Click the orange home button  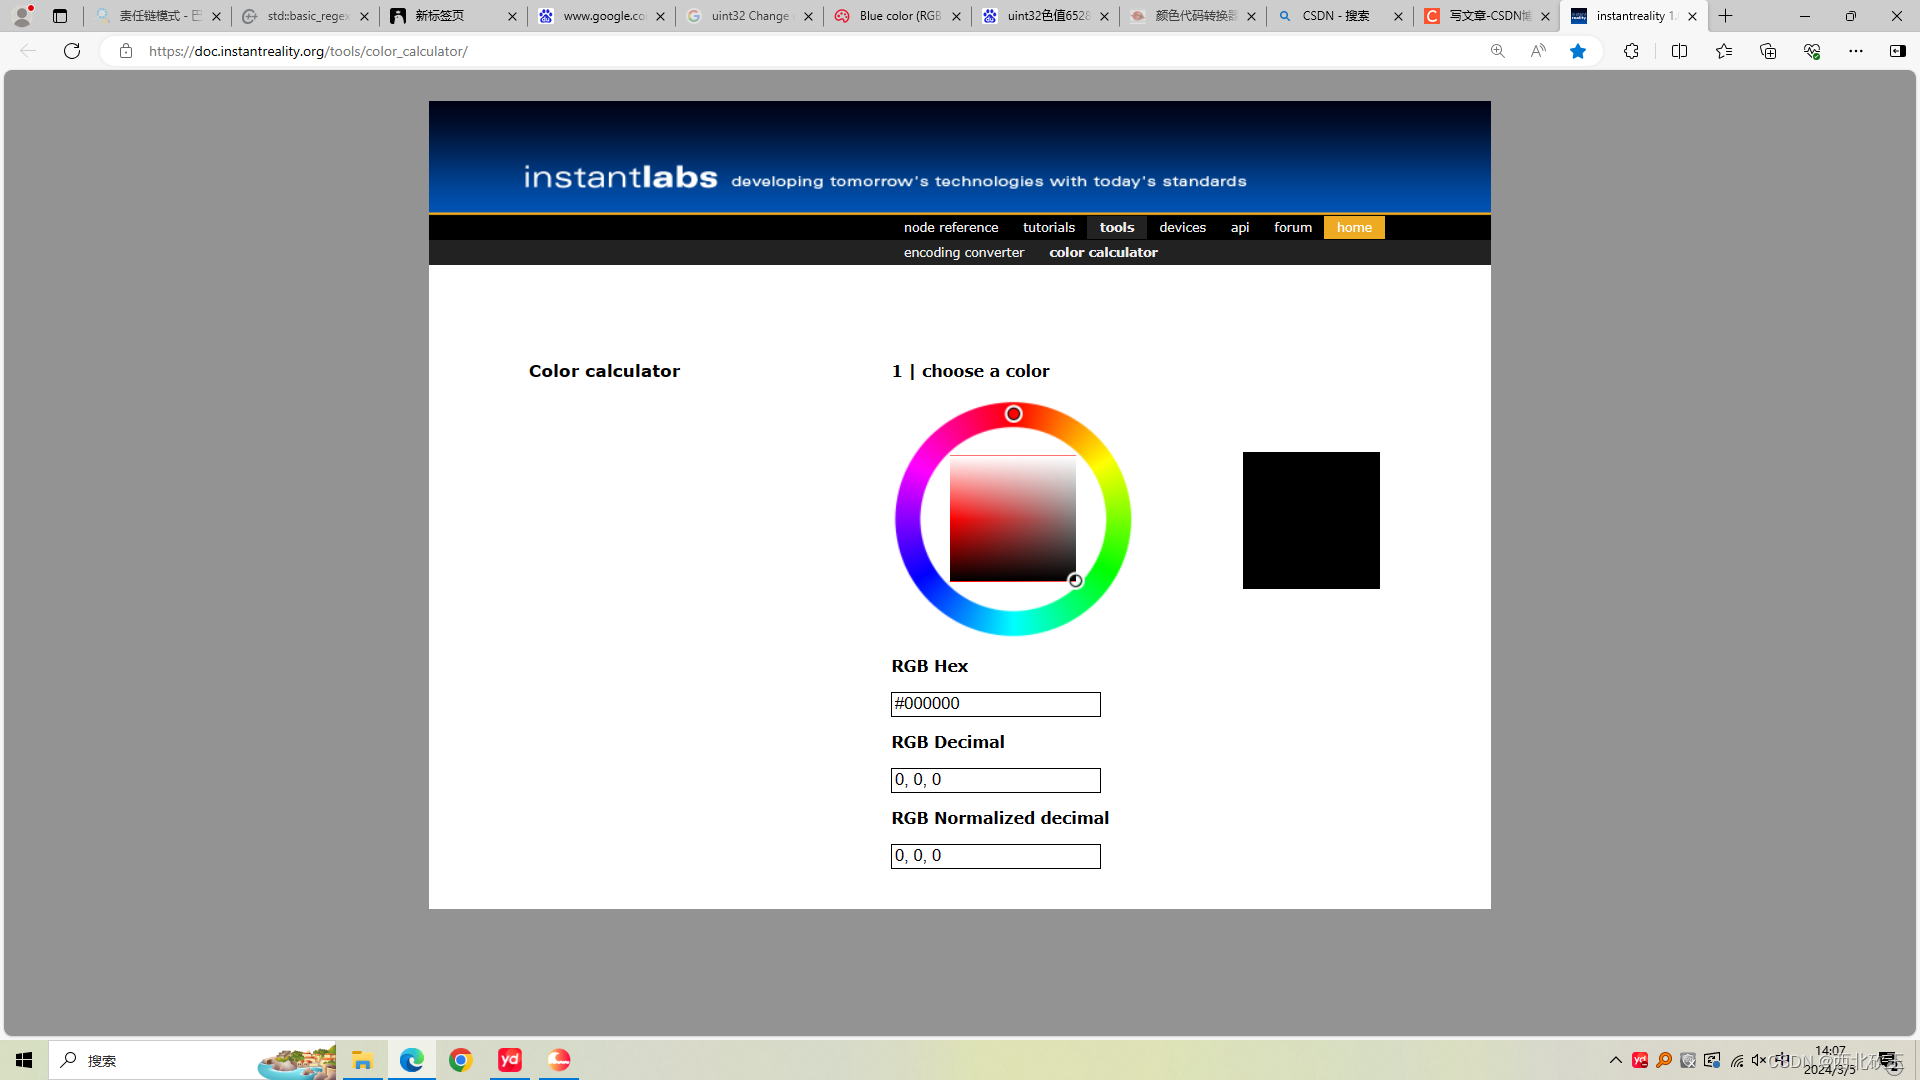1354,228
